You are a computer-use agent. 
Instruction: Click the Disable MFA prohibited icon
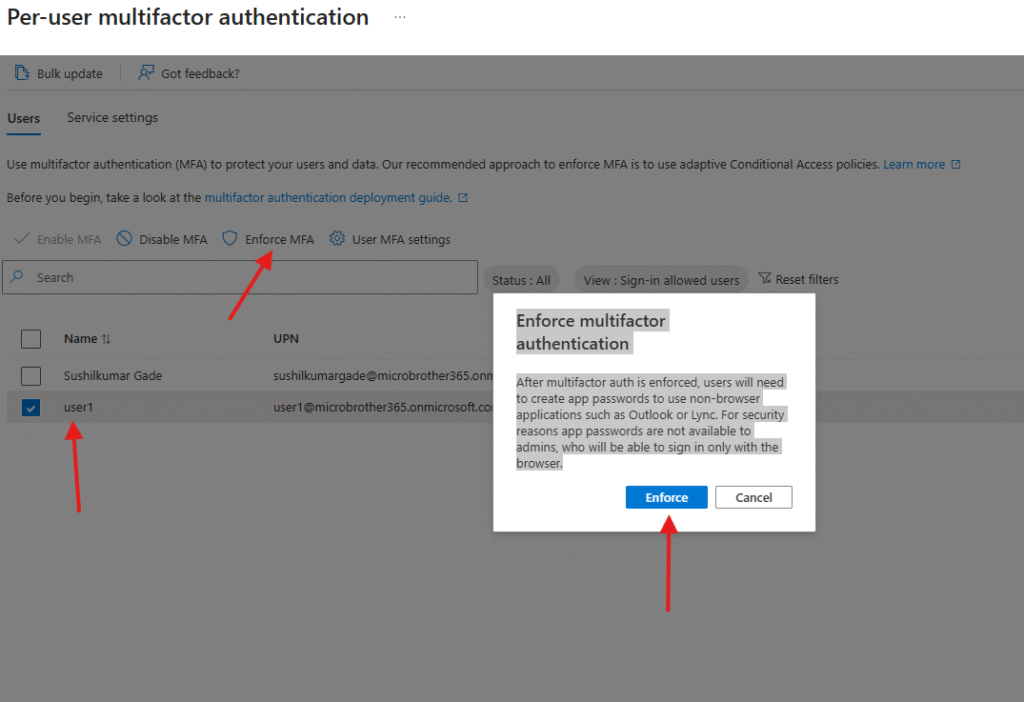pyautogui.click(x=124, y=239)
